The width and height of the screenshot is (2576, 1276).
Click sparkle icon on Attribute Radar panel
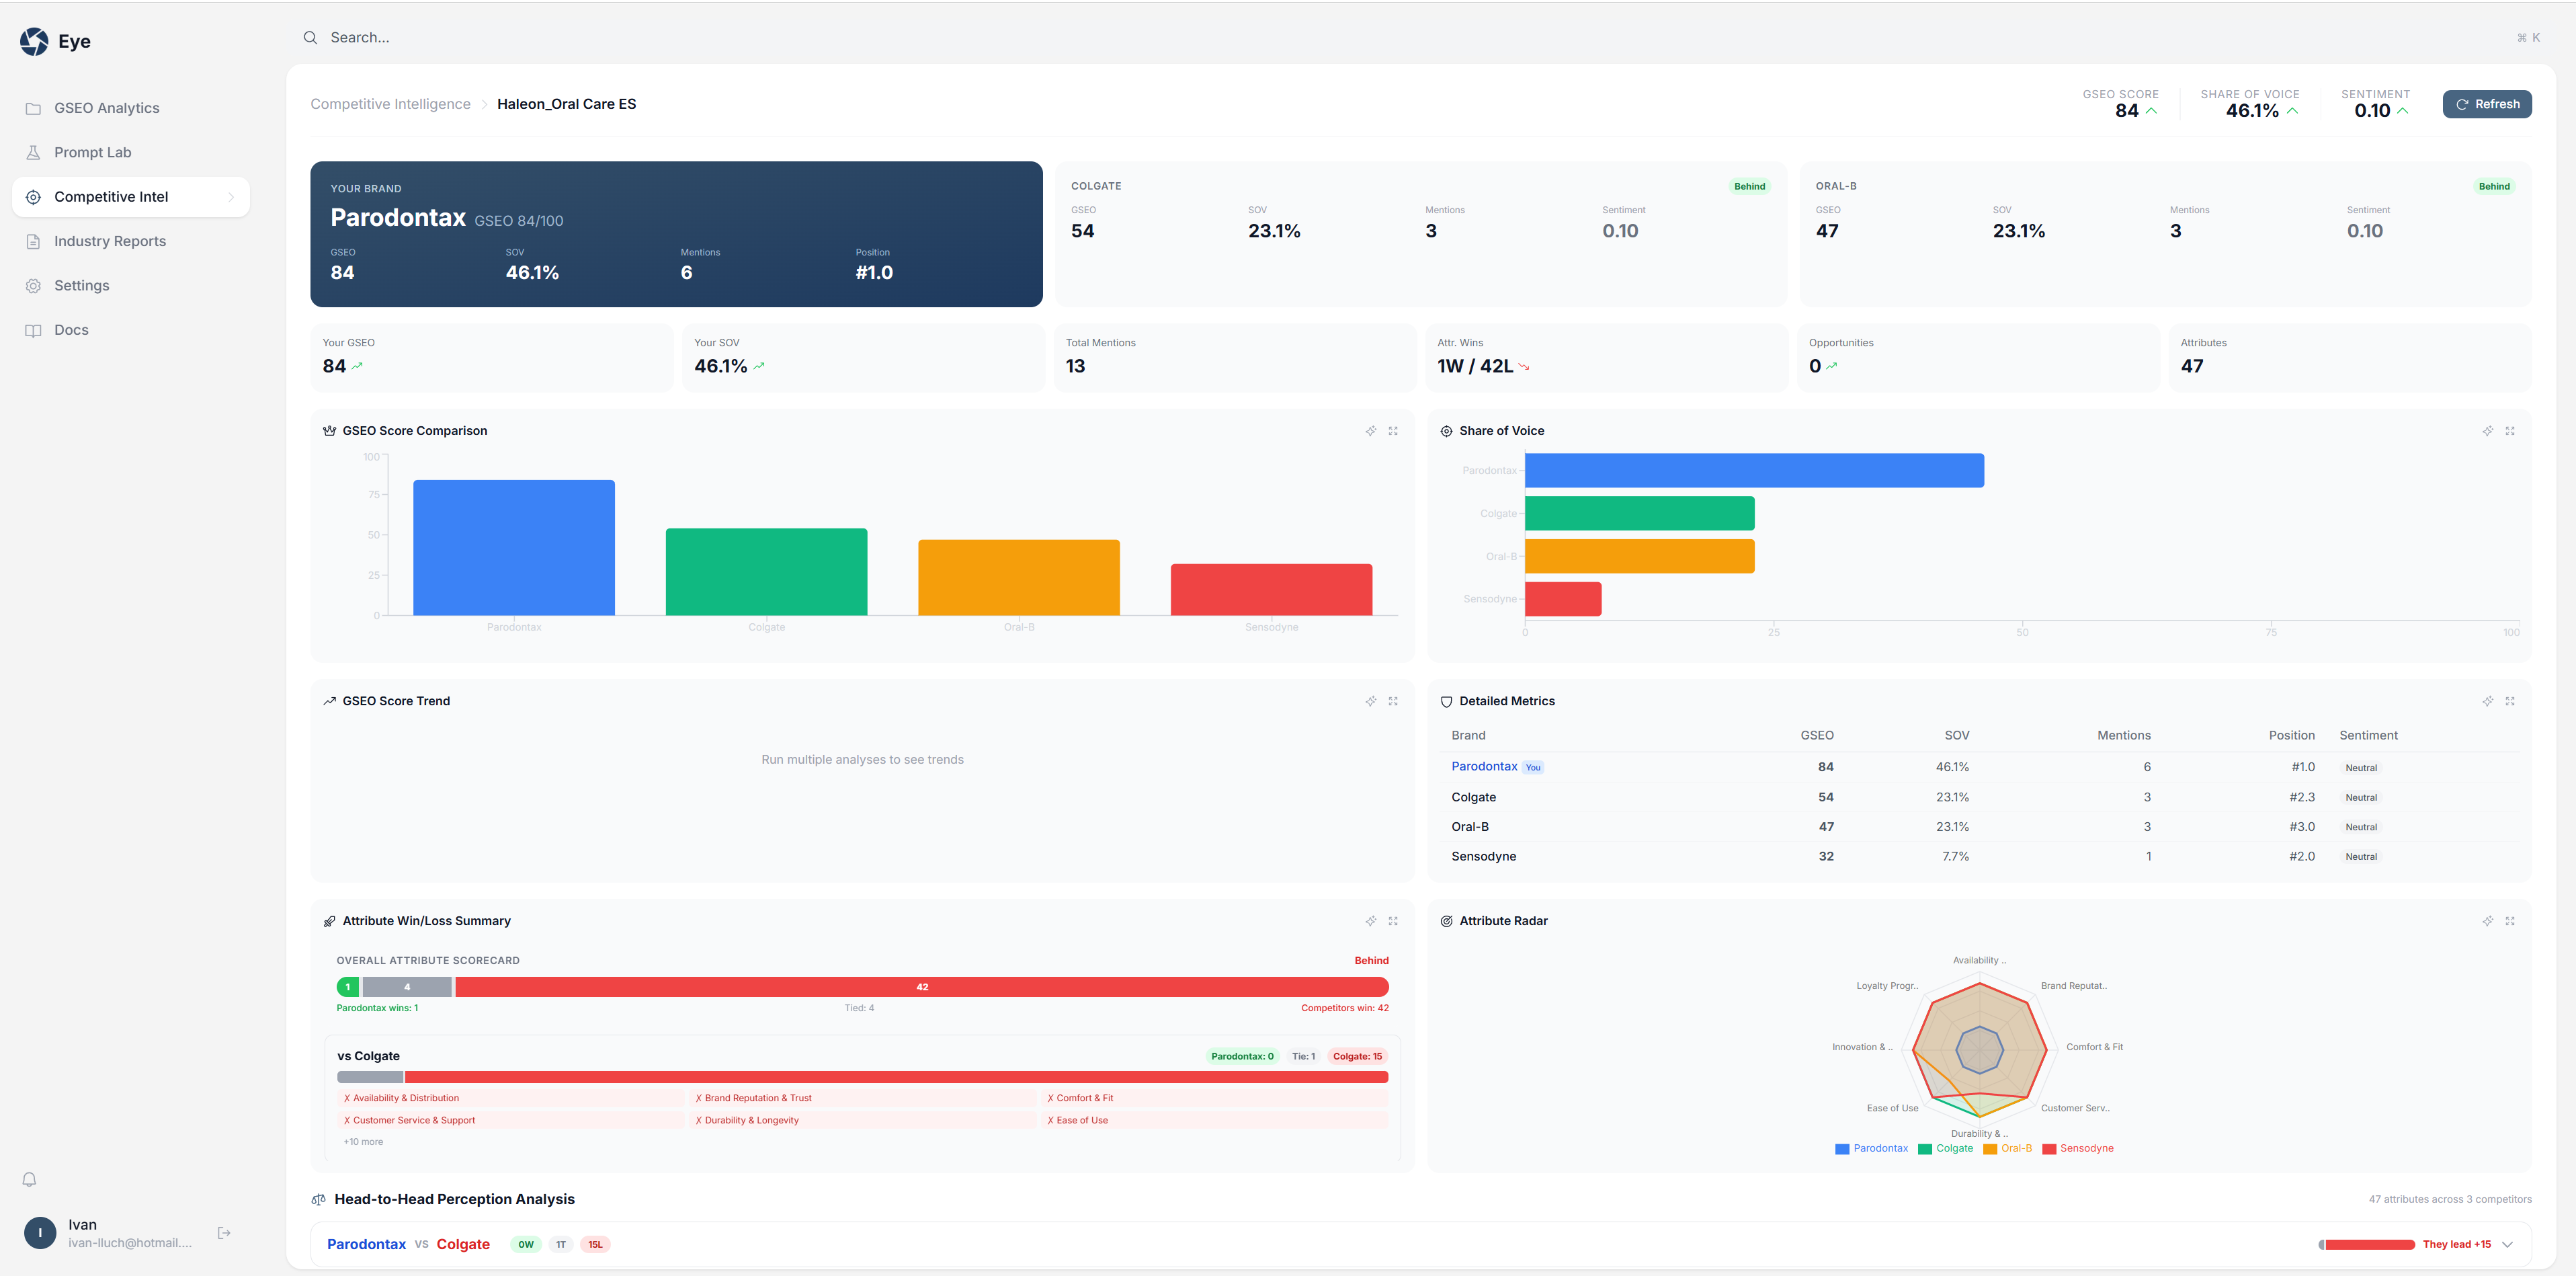pos(2487,921)
